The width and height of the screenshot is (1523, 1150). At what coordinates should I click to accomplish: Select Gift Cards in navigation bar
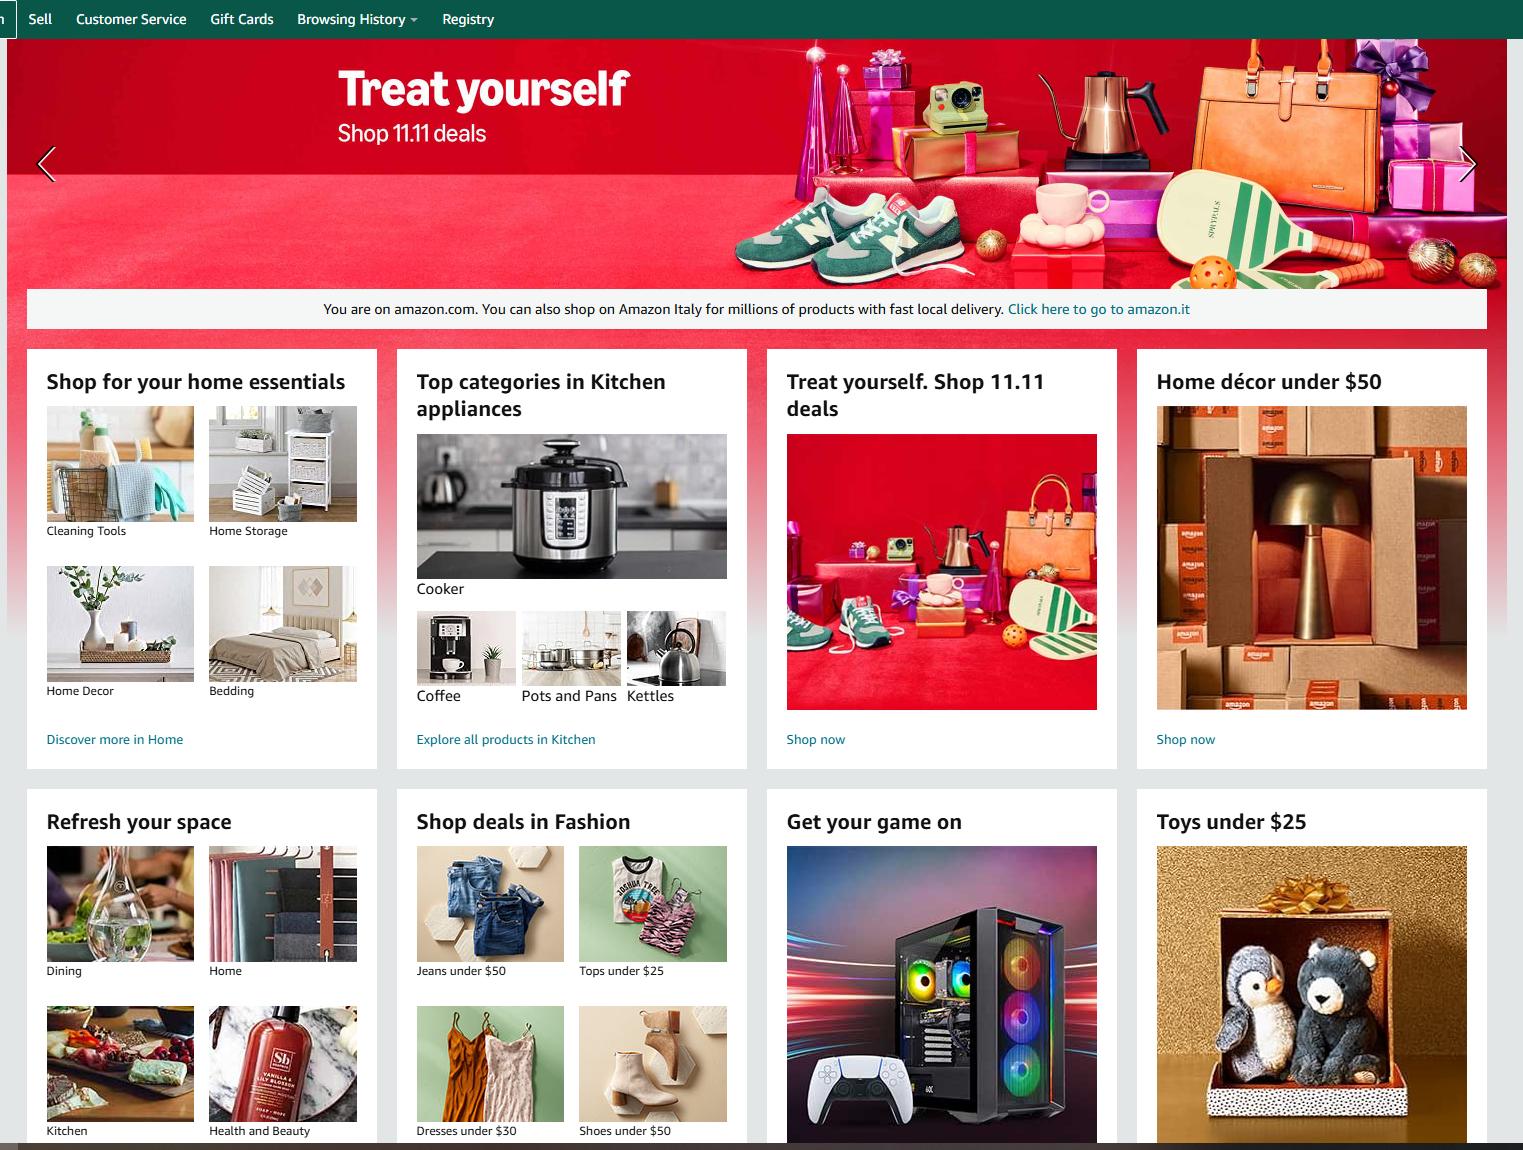(x=241, y=19)
